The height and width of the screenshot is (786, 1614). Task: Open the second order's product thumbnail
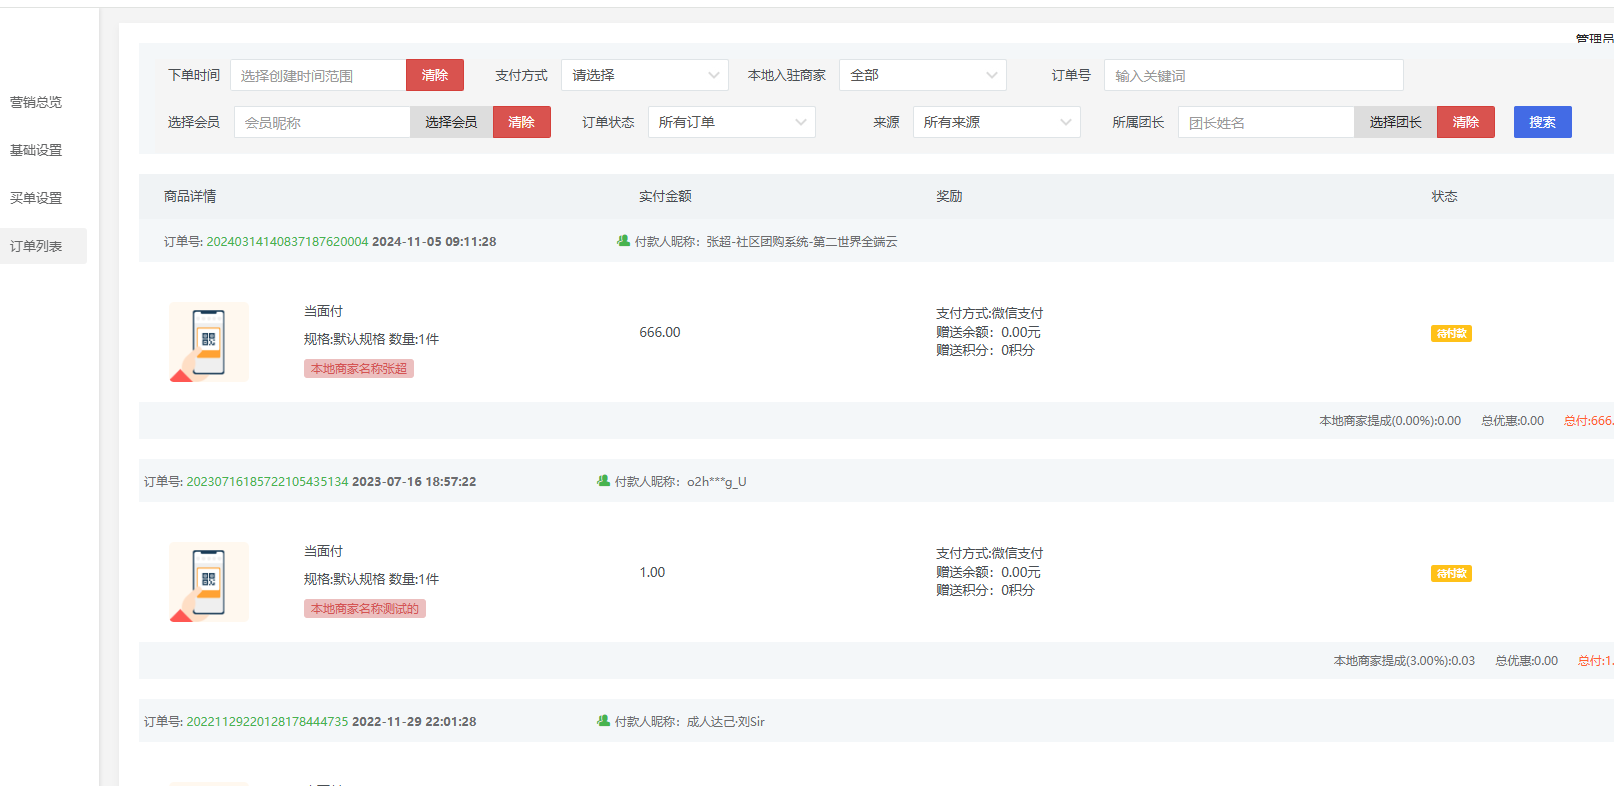pos(209,582)
